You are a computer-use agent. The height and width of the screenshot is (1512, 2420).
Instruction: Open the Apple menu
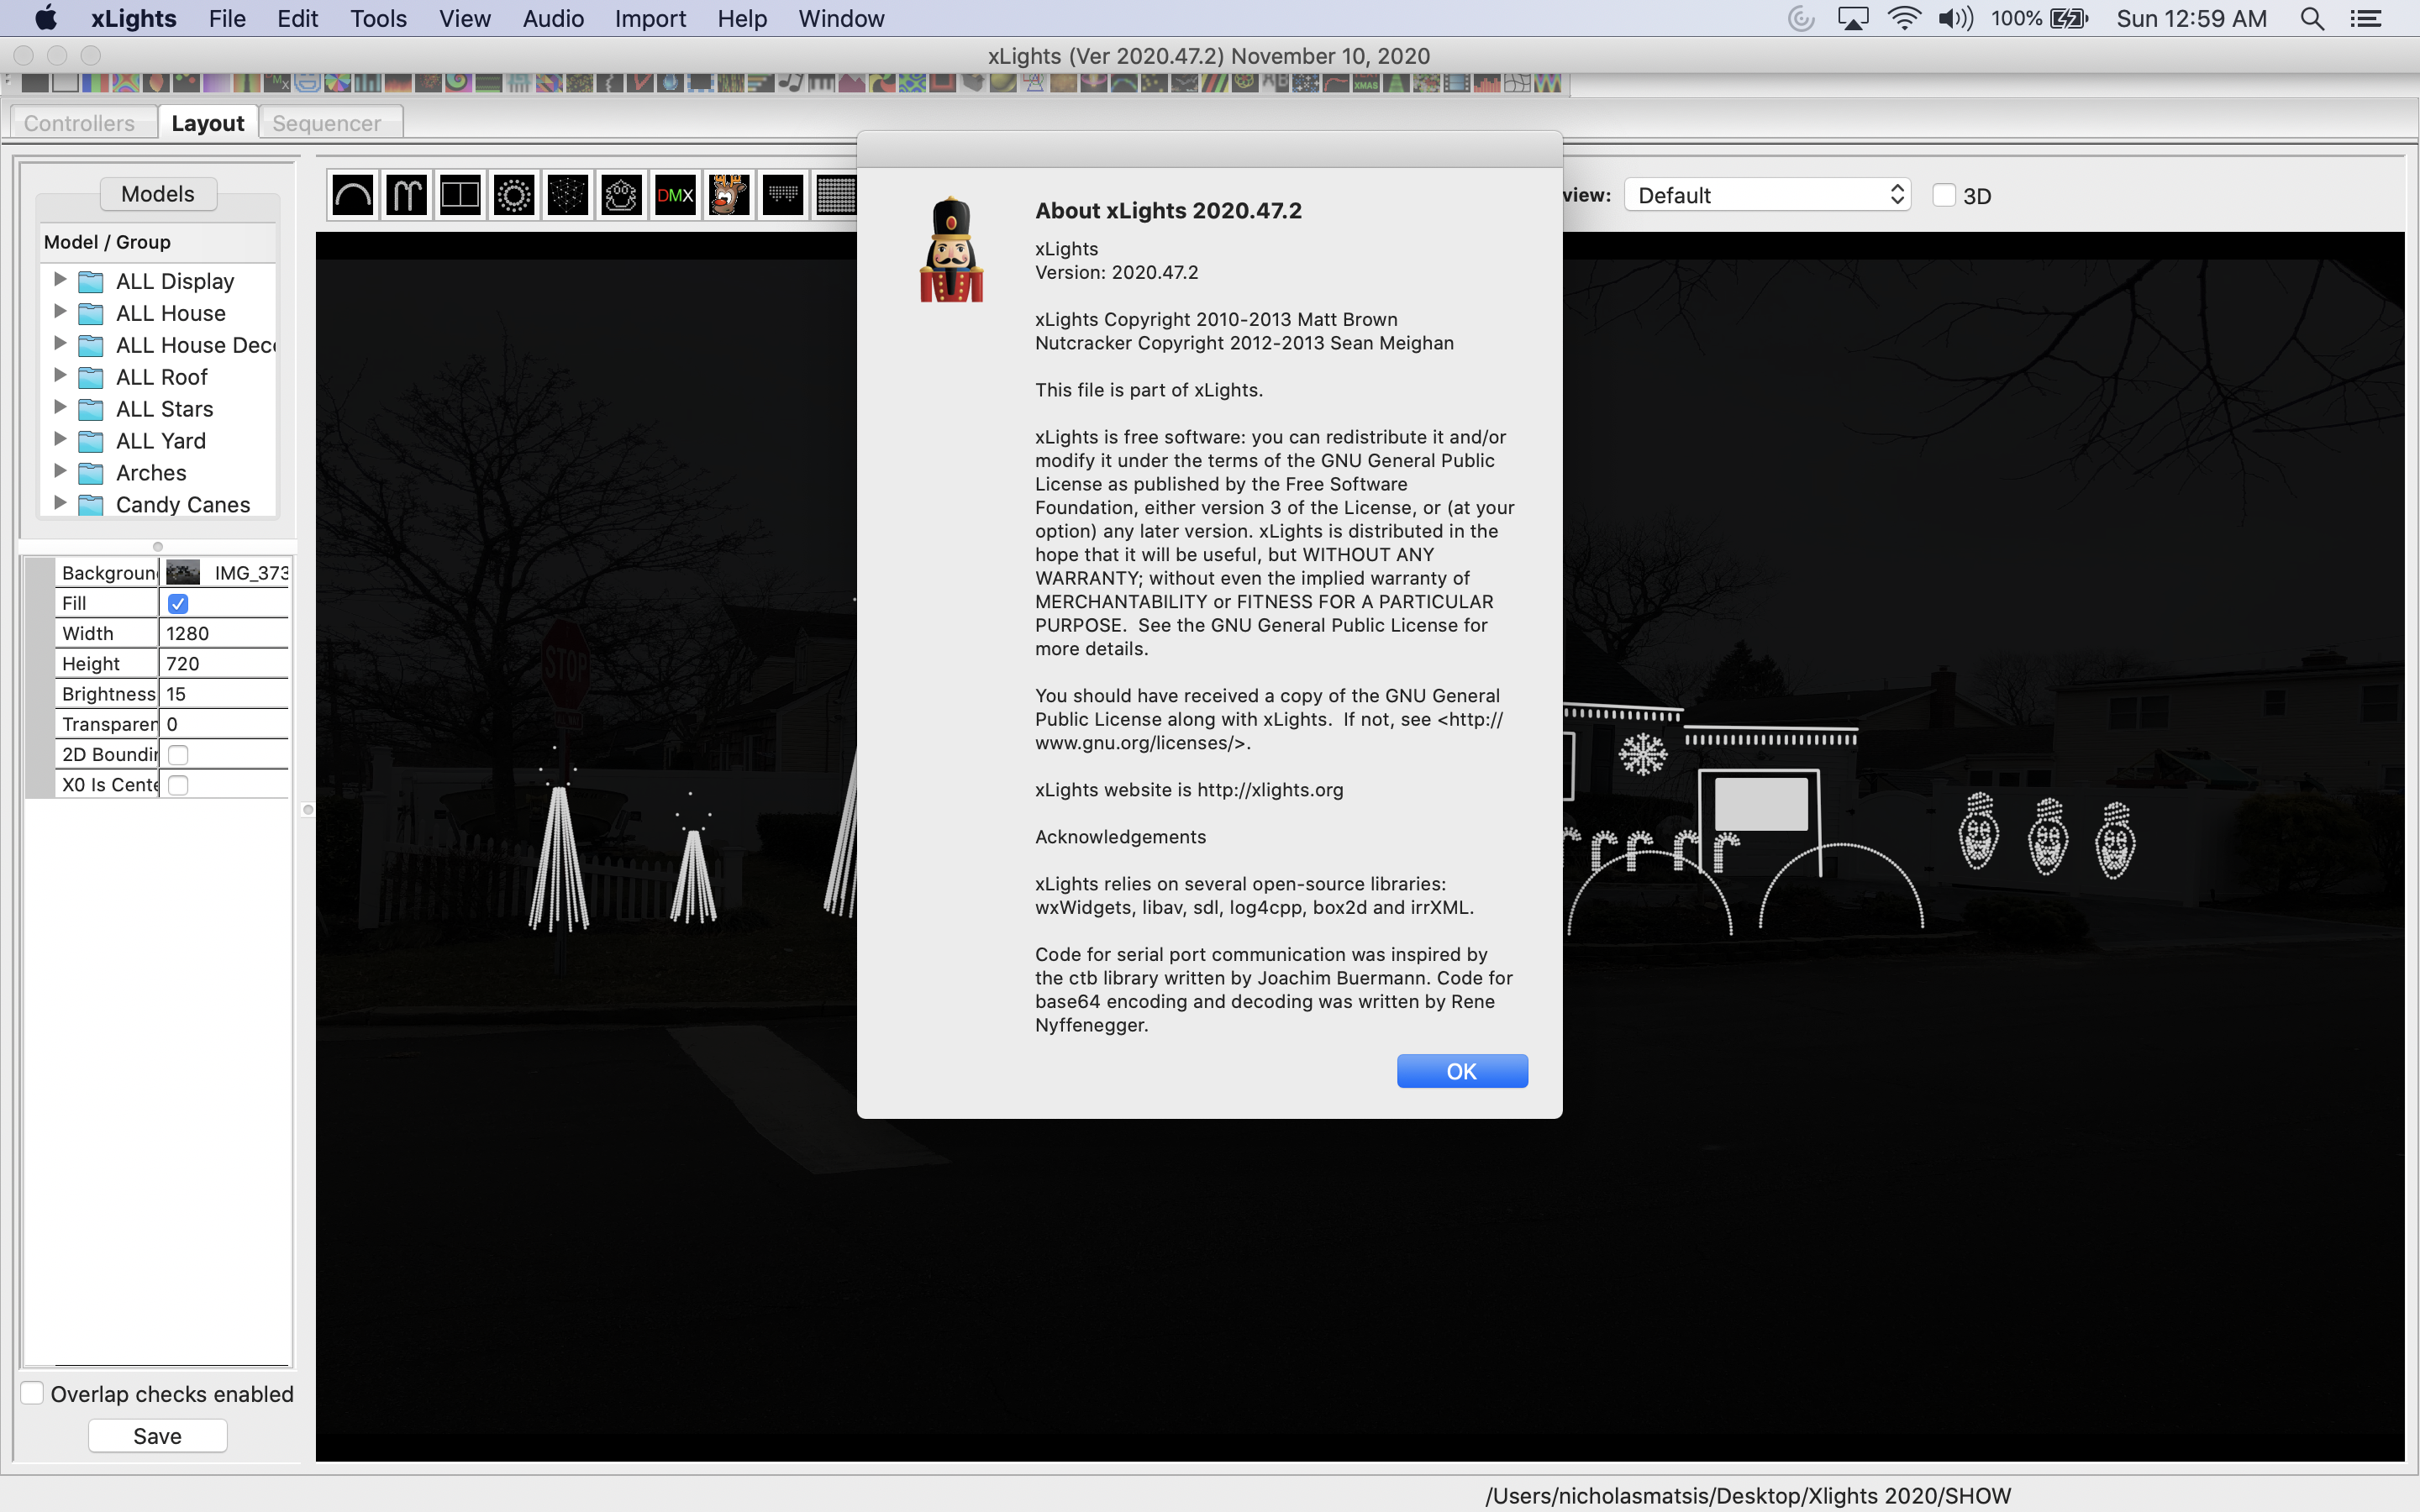[x=46, y=18]
